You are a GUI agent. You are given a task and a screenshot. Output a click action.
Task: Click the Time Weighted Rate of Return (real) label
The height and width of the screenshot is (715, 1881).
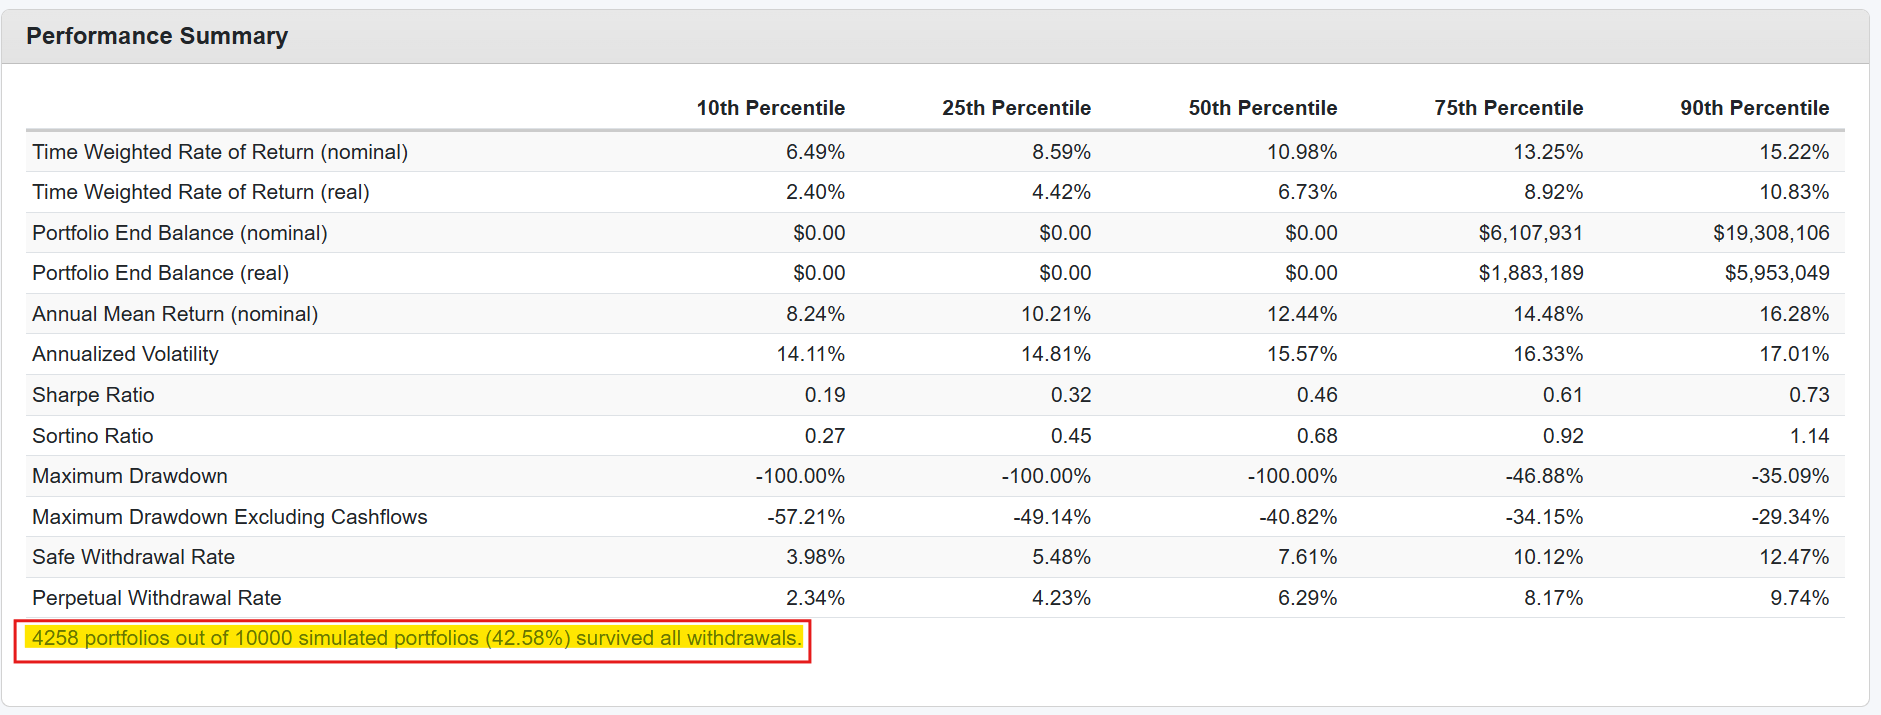click(201, 192)
